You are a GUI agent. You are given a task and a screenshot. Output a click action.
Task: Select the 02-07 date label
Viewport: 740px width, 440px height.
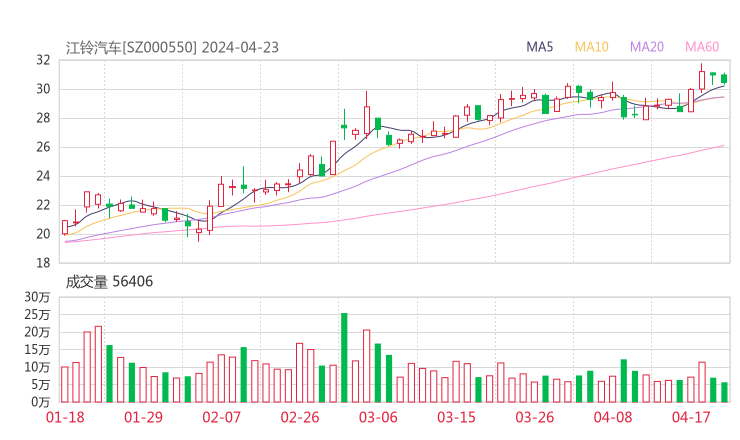(x=221, y=417)
